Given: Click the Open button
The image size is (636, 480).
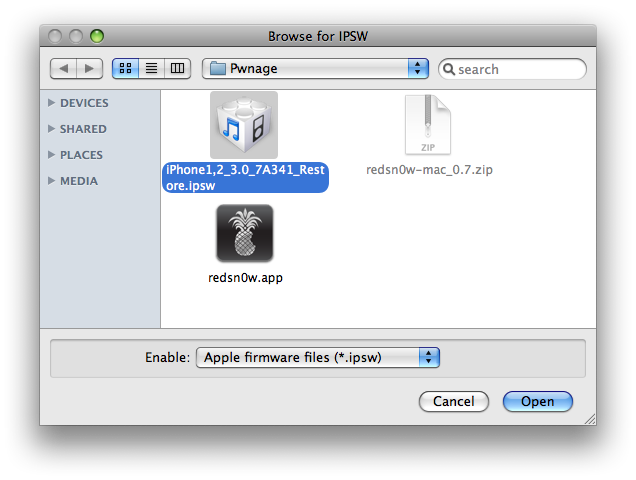Looking at the screenshot, I should [537, 401].
